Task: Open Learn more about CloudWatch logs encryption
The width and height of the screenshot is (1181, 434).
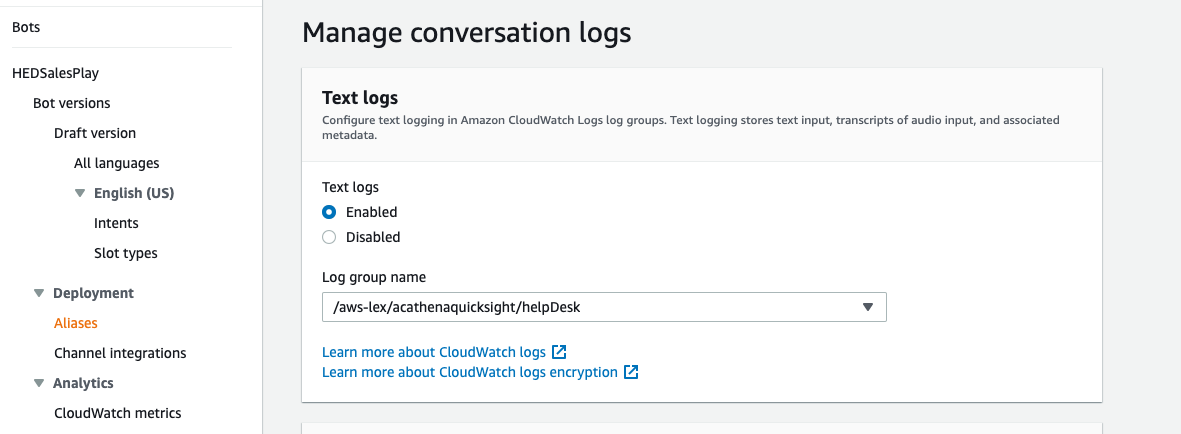Action: (x=469, y=372)
